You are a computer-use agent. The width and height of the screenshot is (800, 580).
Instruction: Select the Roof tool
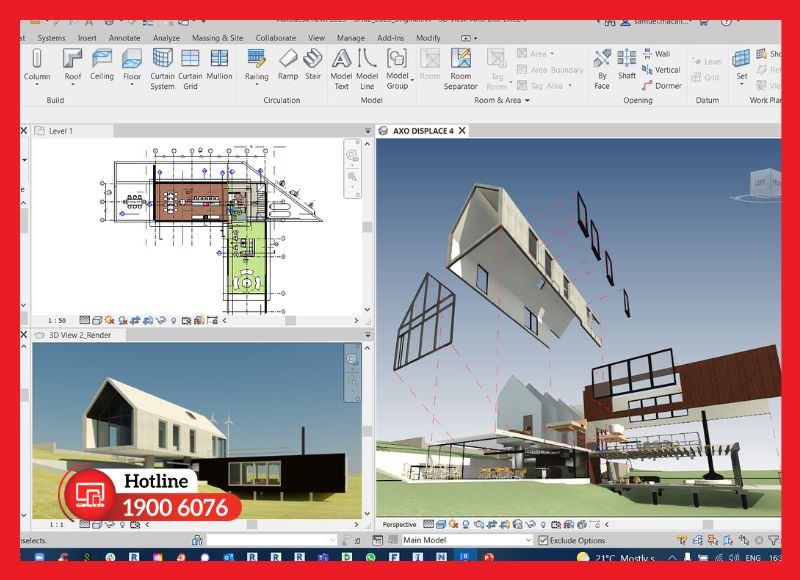click(x=72, y=65)
